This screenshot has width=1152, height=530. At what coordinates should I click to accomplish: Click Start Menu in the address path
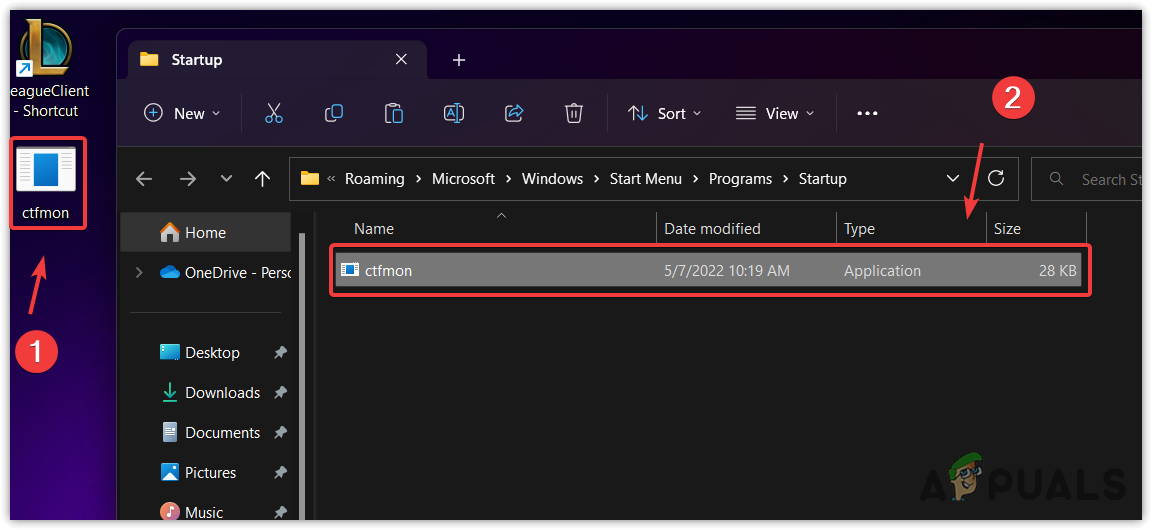coord(646,179)
